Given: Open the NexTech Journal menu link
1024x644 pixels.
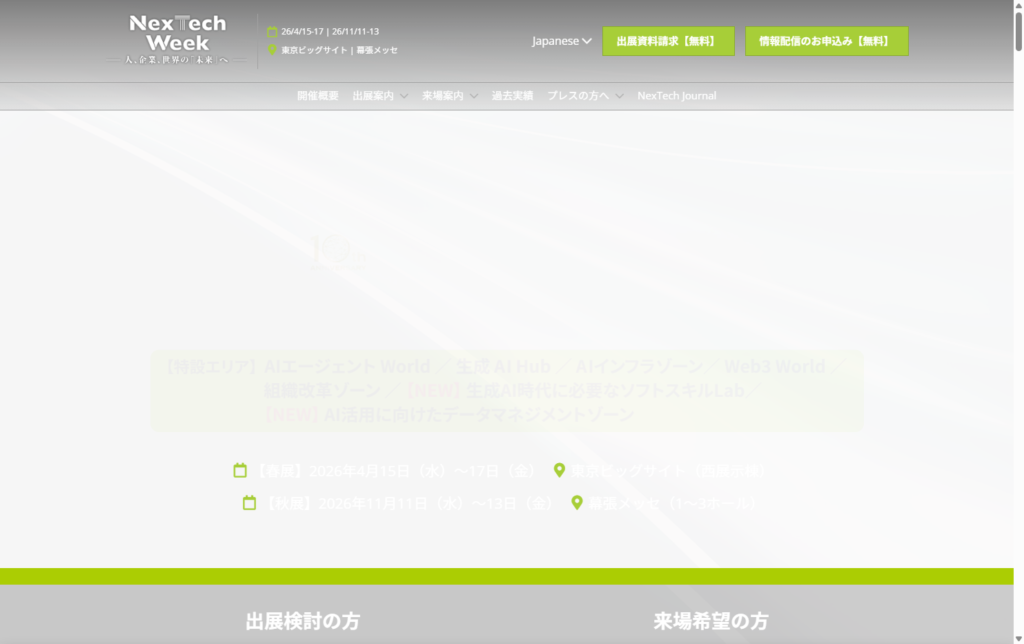Looking at the screenshot, I should [x=676, y=96].
